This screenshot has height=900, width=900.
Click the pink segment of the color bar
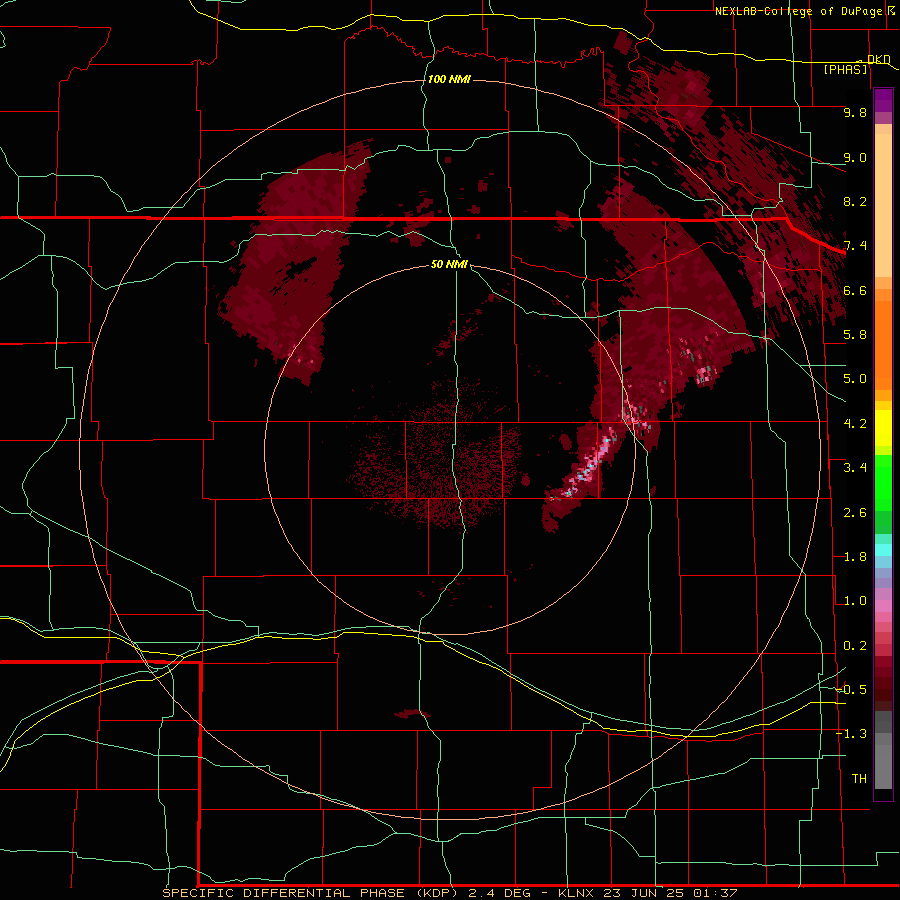(x=883, y=605)
